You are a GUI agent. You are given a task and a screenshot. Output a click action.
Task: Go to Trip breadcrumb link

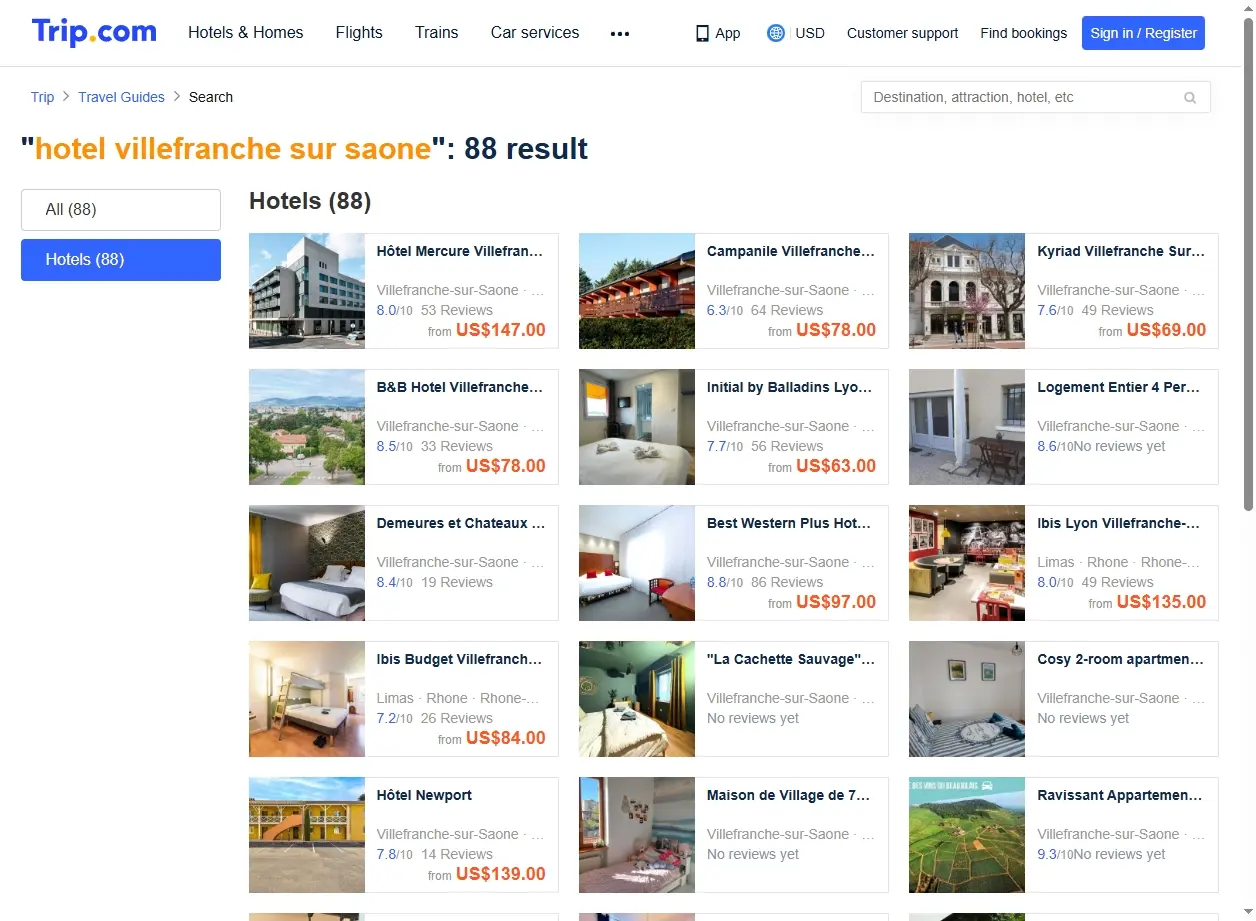pos(42,97)
